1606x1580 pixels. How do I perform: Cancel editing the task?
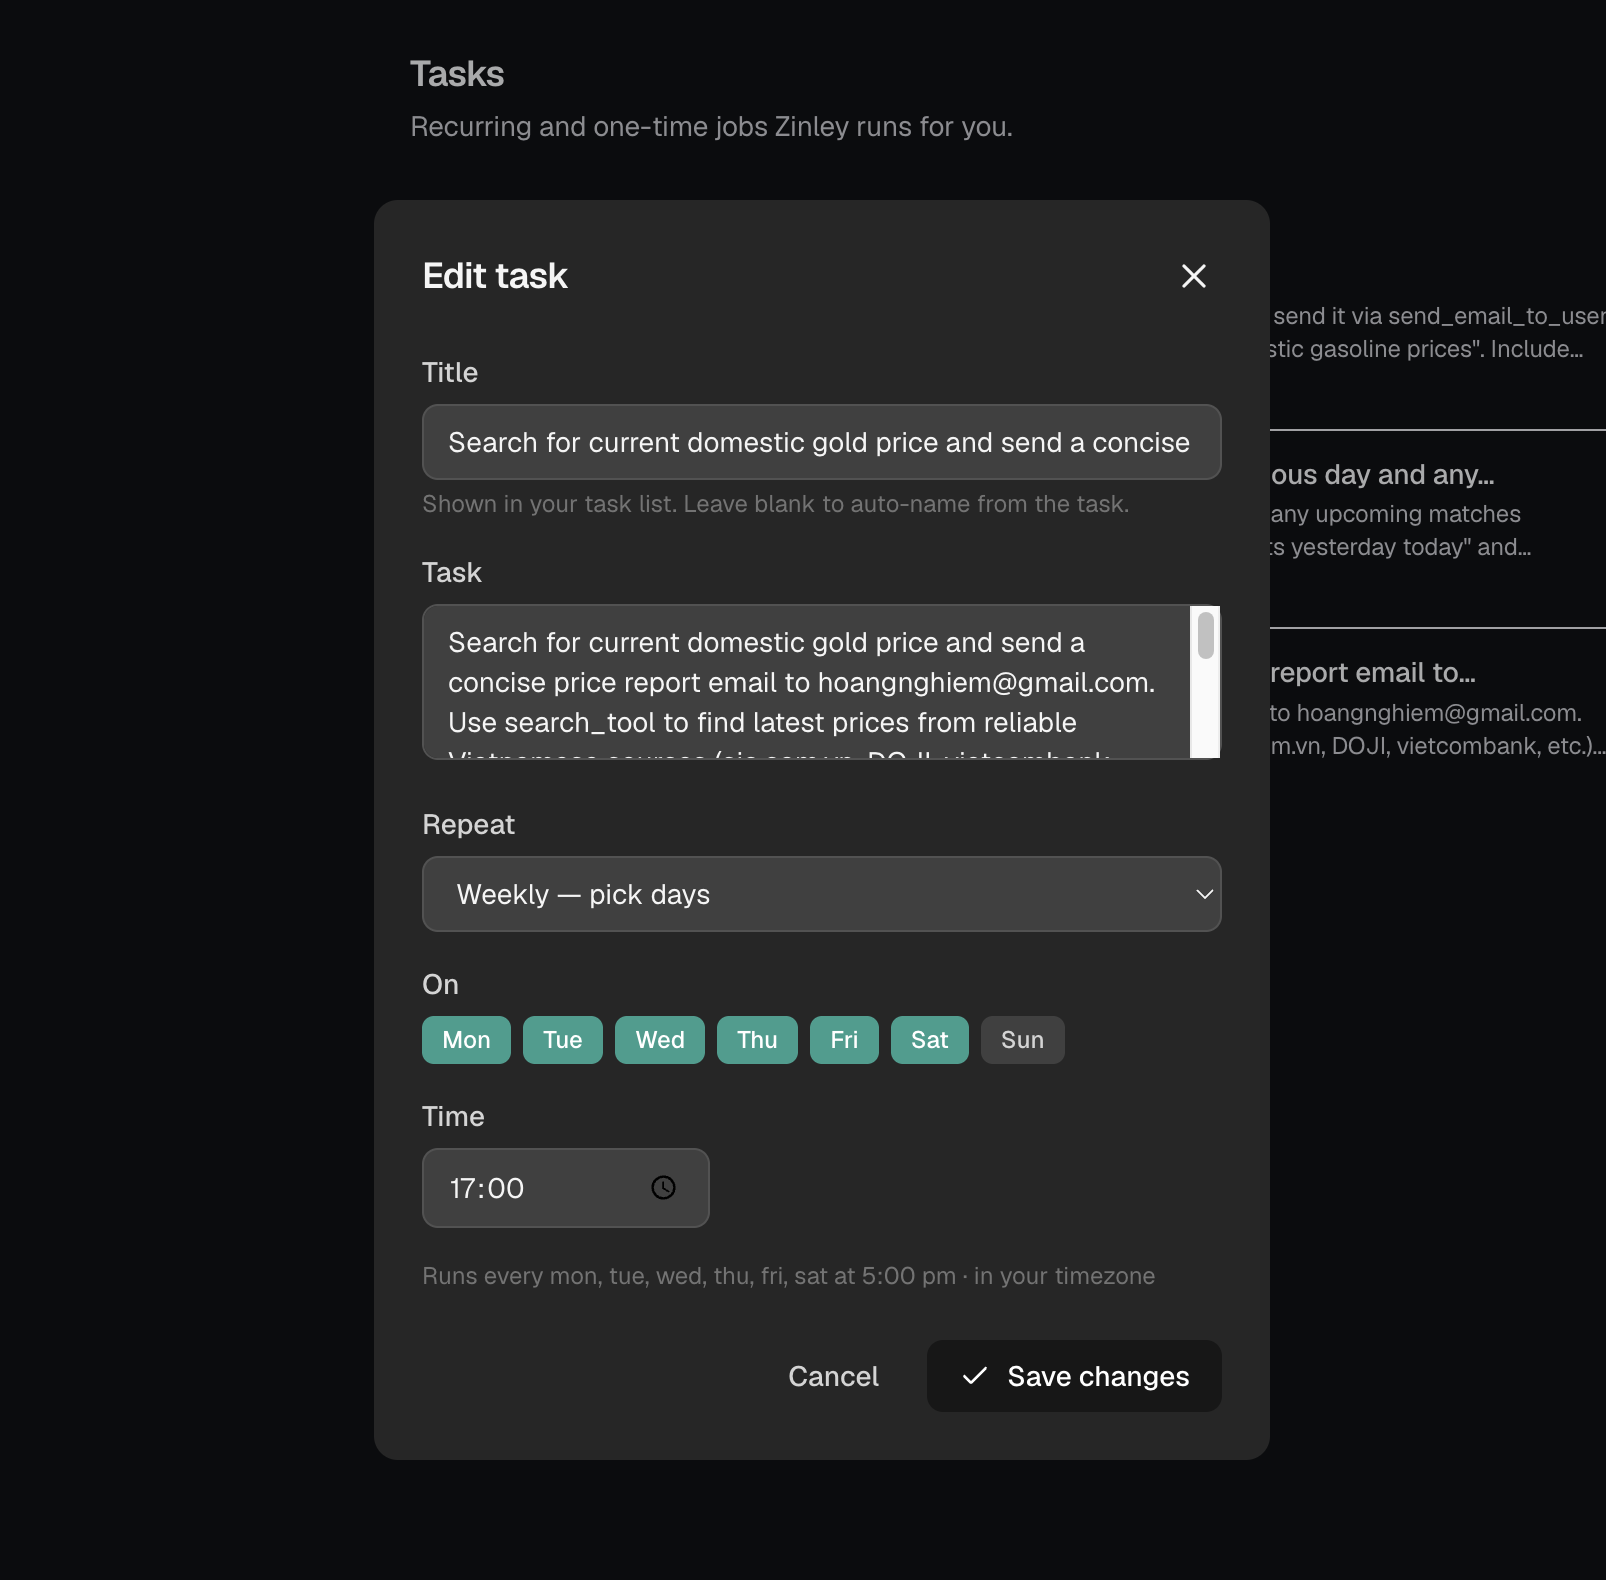coord(833,1376)
